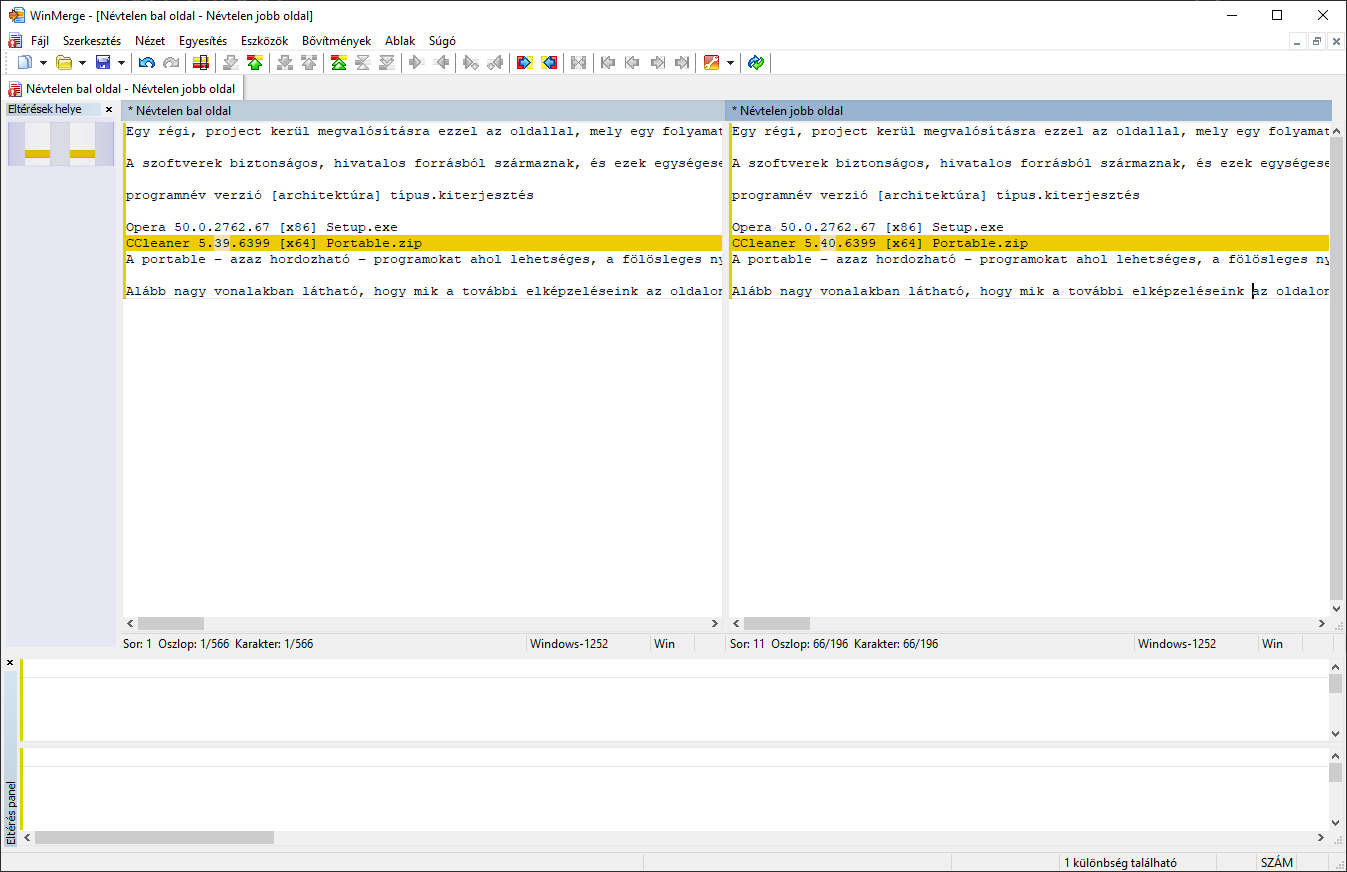Open the Ablak menu
This screenshot has height=872, width=1347.
pyautogui.click(x=400, y=41)
